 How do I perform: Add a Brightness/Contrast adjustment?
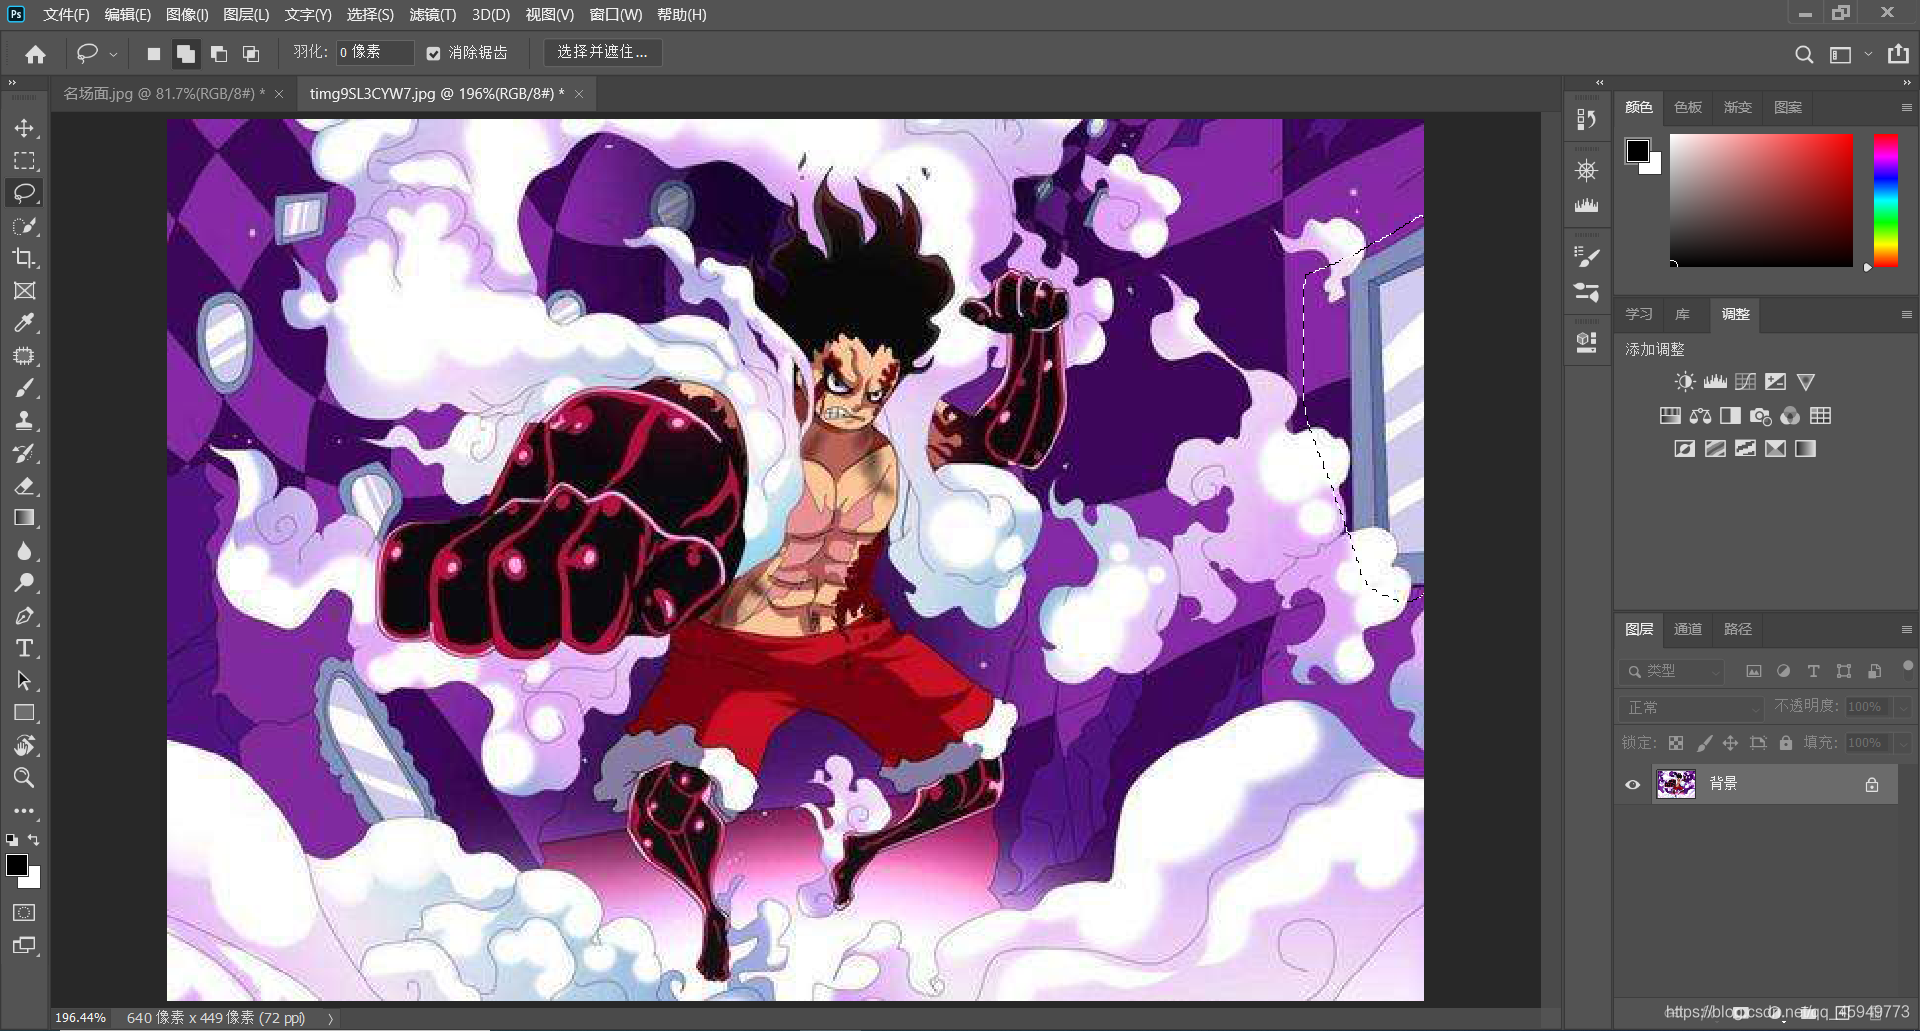[1685, 382]
